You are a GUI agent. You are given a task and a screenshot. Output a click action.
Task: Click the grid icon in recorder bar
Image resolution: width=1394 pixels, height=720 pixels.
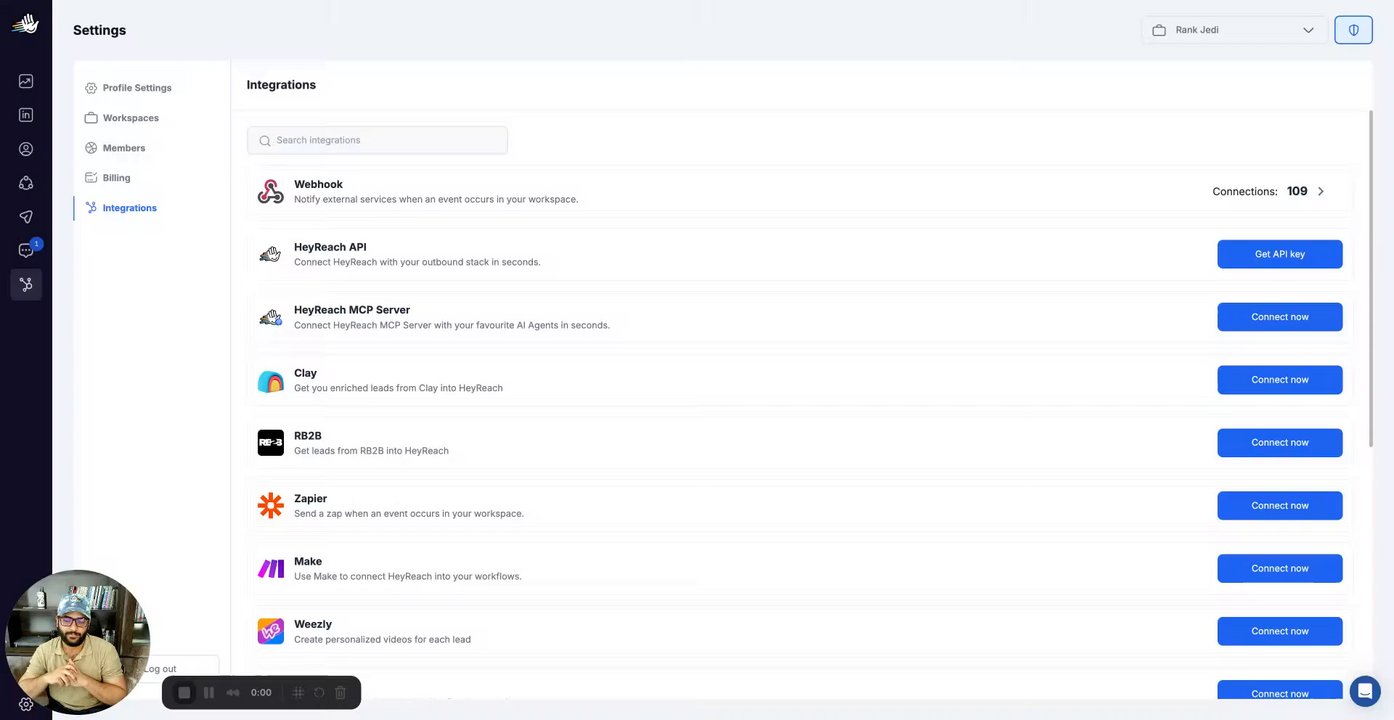tap(298, 692)
